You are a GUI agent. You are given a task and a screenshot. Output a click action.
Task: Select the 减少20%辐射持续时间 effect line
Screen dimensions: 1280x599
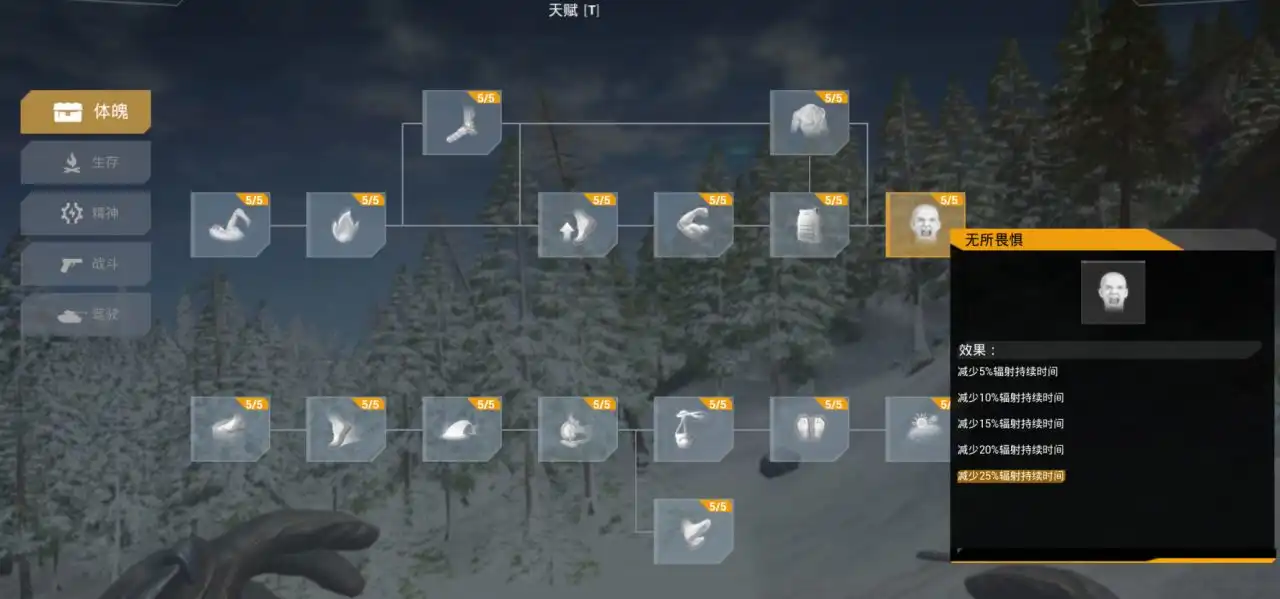pos(1010,450)
